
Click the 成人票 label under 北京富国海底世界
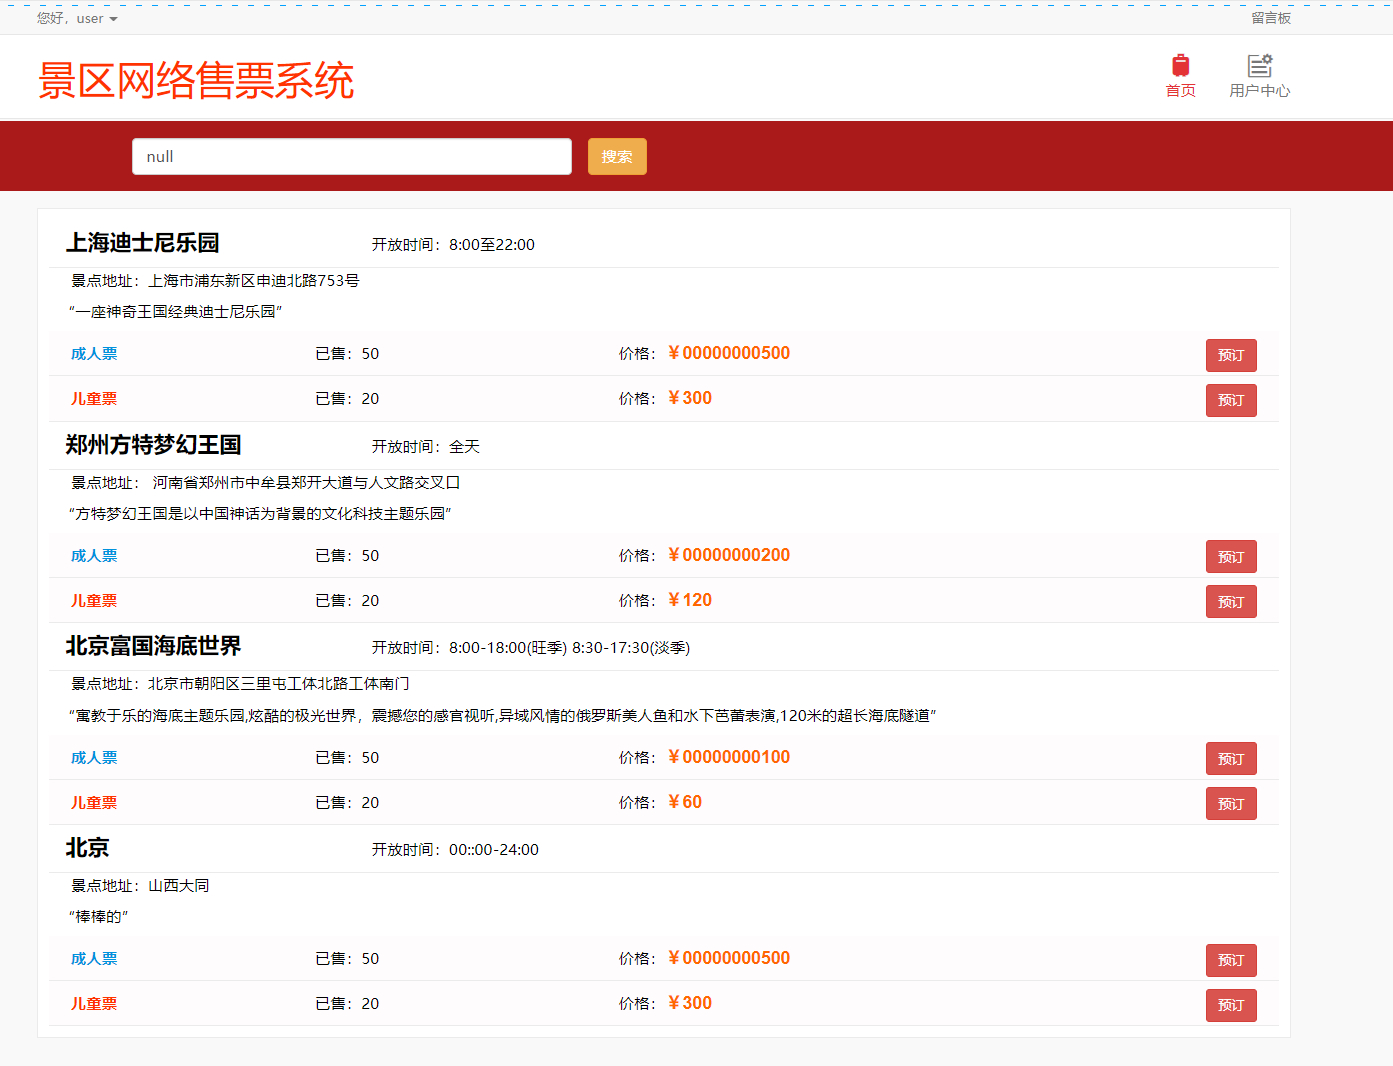(94, 758)
